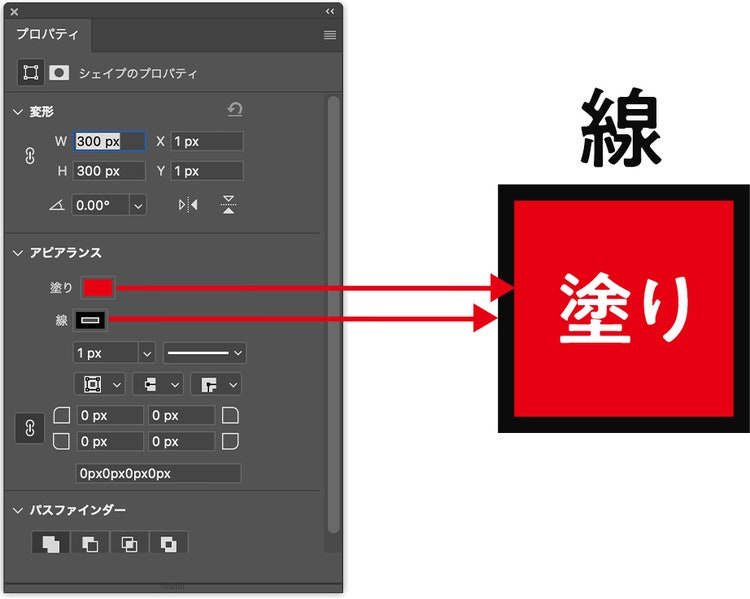This screenshot has width=750, height=599.
Task: Reset the transform with the undo arrow icon
Action: click(235, 110)
